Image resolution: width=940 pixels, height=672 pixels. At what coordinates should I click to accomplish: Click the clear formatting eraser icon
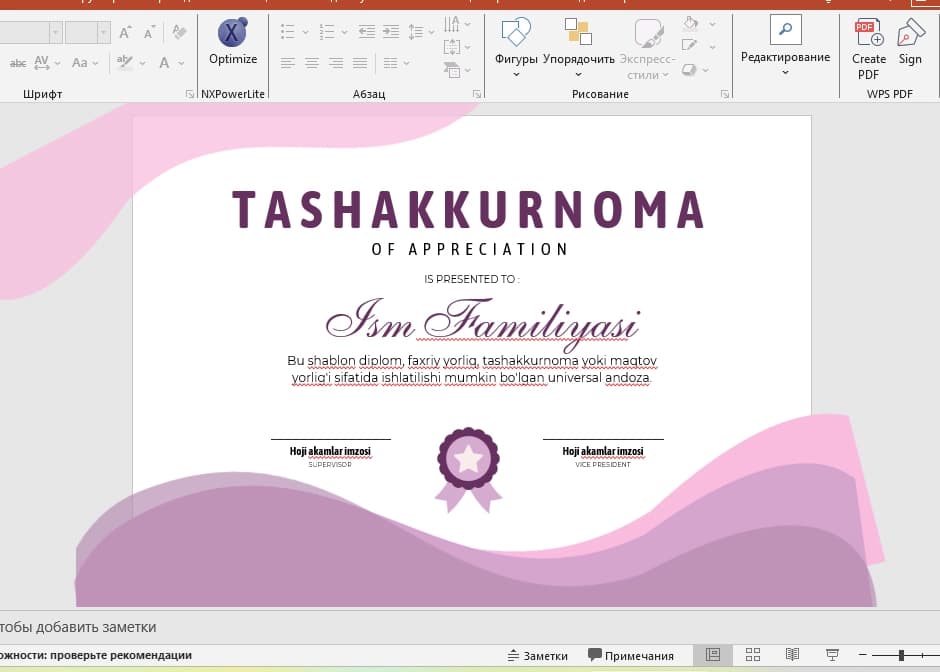pyautogui.click(x=179, y=32)
